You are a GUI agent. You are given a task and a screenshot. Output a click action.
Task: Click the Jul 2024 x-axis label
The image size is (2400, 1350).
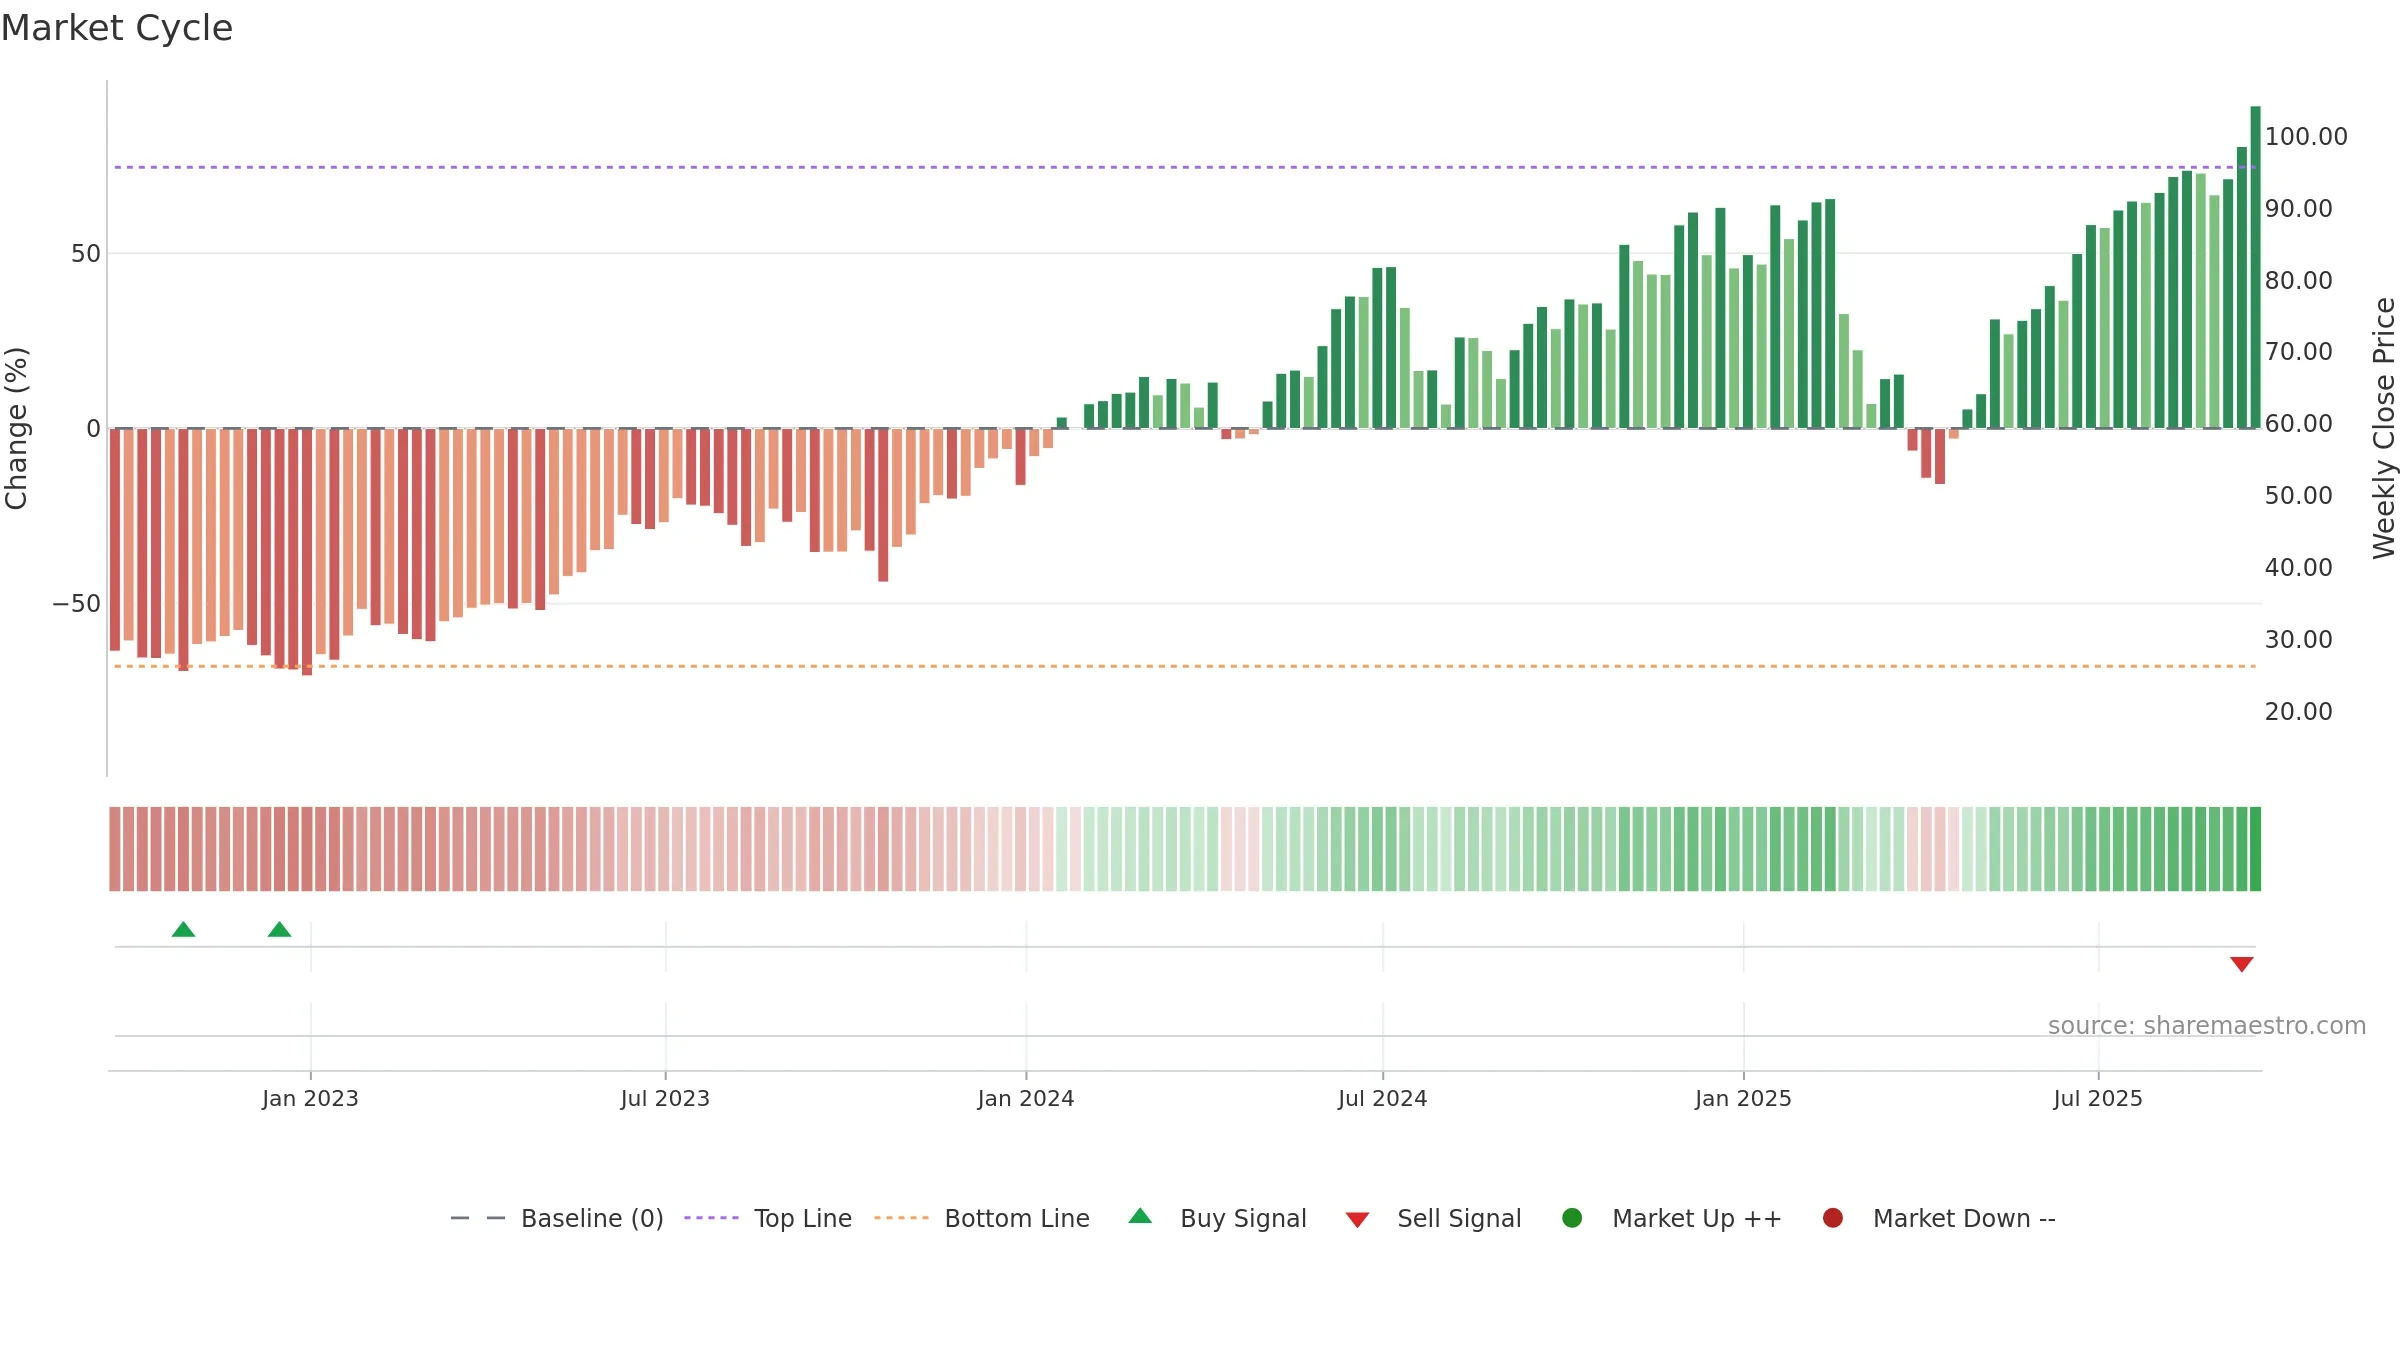point(1383,1098)
